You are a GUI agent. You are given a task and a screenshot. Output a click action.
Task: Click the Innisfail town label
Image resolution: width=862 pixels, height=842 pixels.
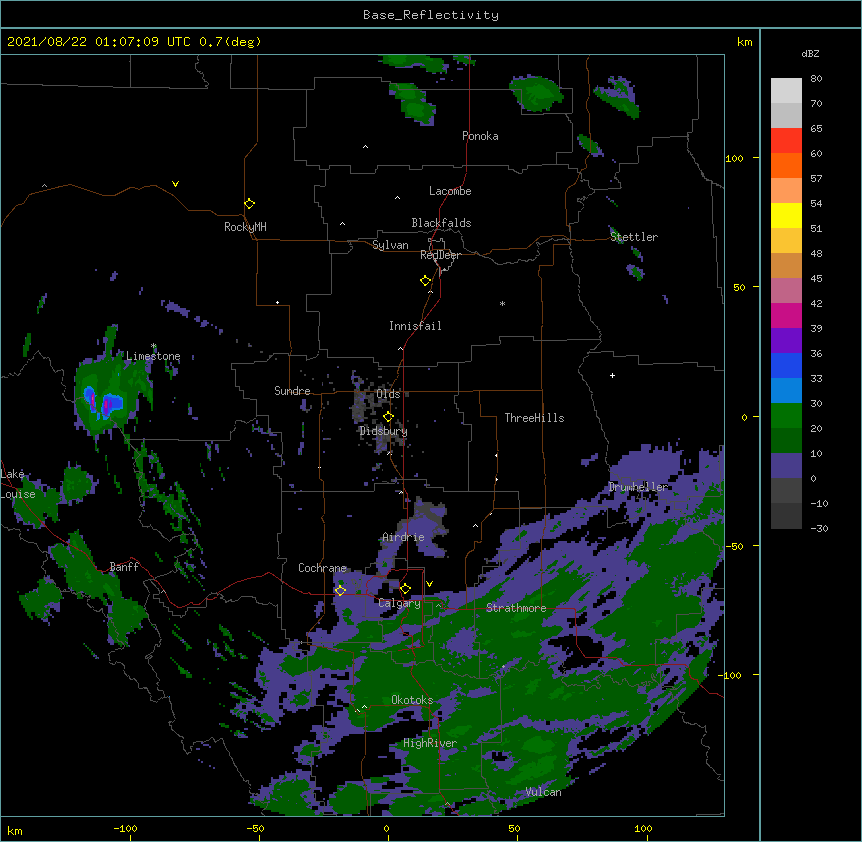point(415,326)
